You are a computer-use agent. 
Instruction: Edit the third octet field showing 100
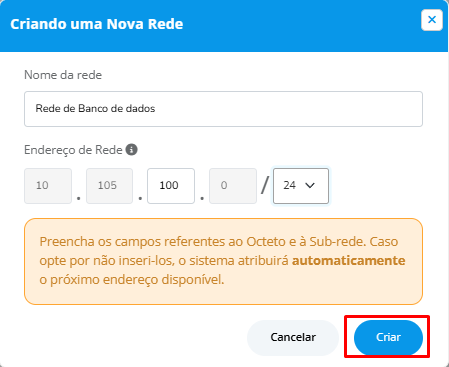tap(171, 186)
